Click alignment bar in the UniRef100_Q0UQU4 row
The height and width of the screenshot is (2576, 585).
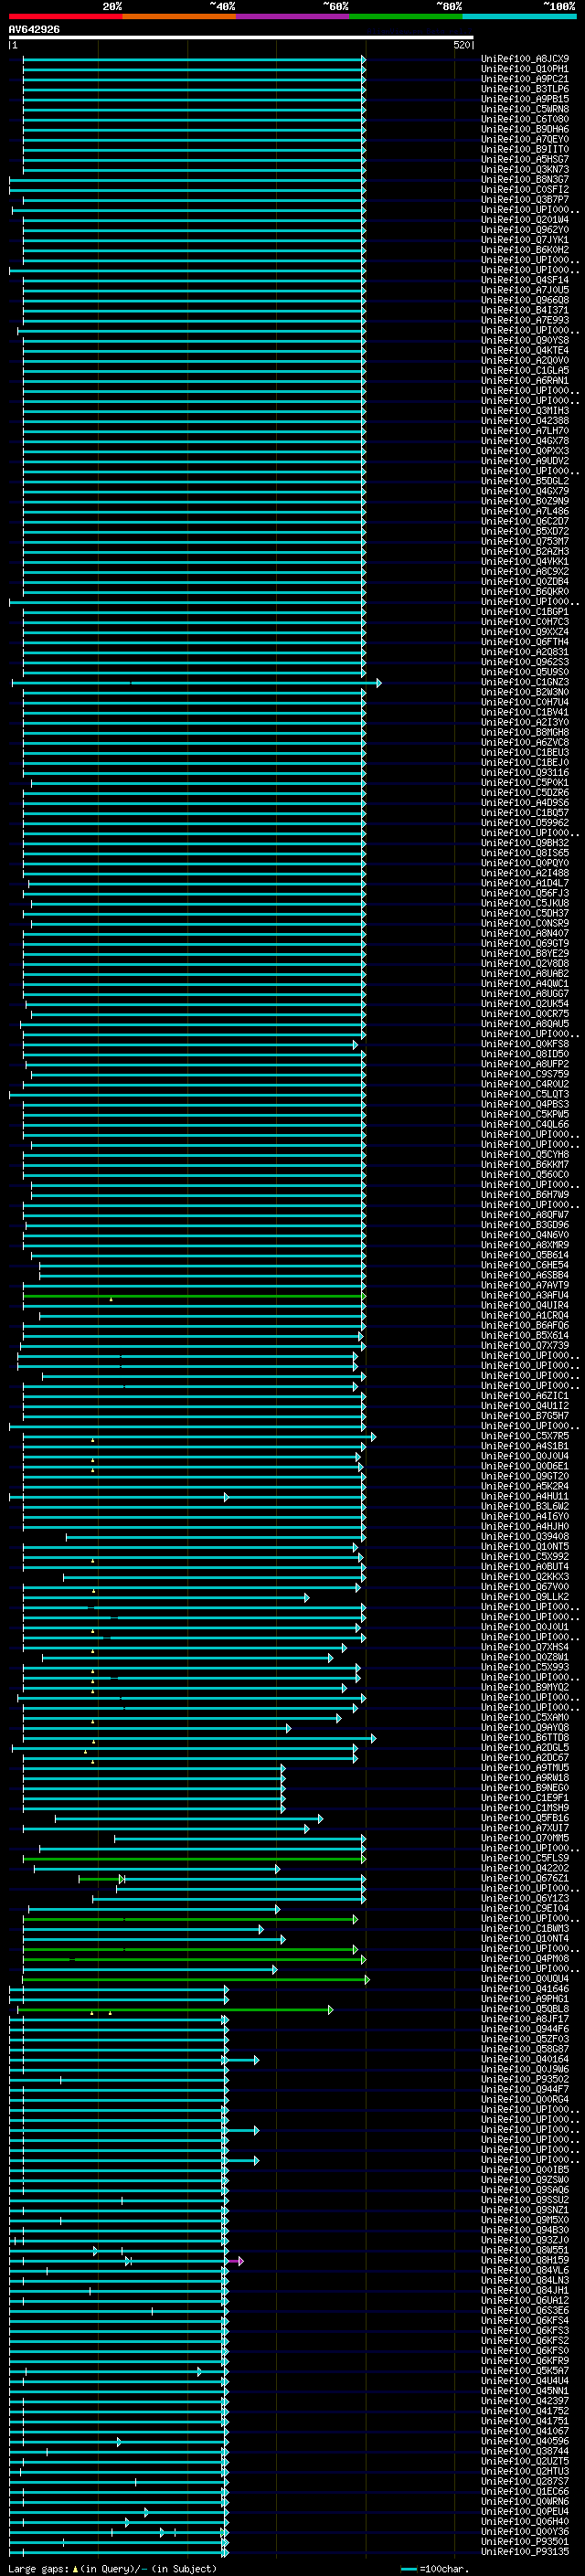click(196, 1980)
